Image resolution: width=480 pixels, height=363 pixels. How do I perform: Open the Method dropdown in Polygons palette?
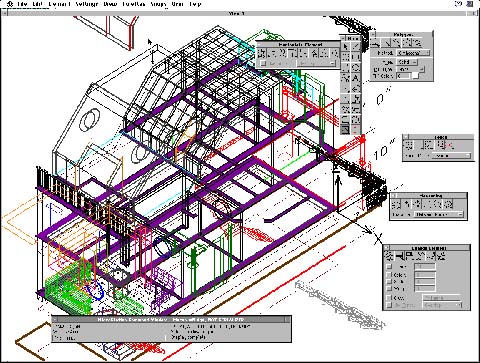(413, 53)
